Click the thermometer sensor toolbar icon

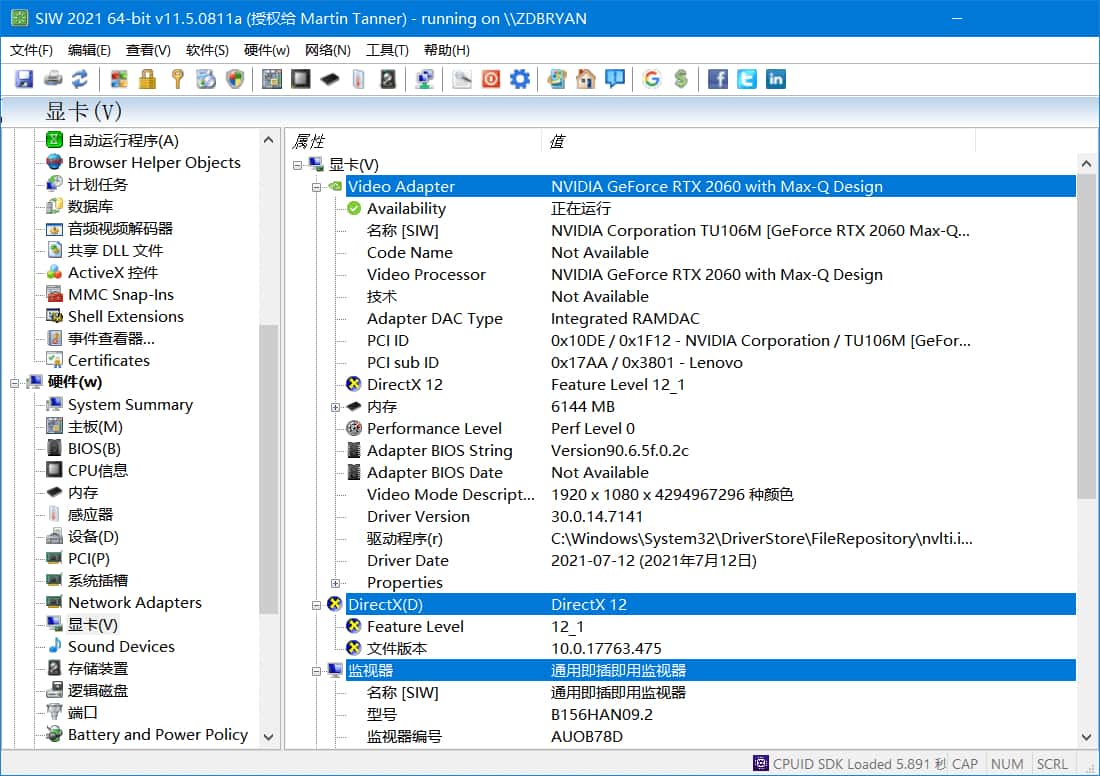358,79
